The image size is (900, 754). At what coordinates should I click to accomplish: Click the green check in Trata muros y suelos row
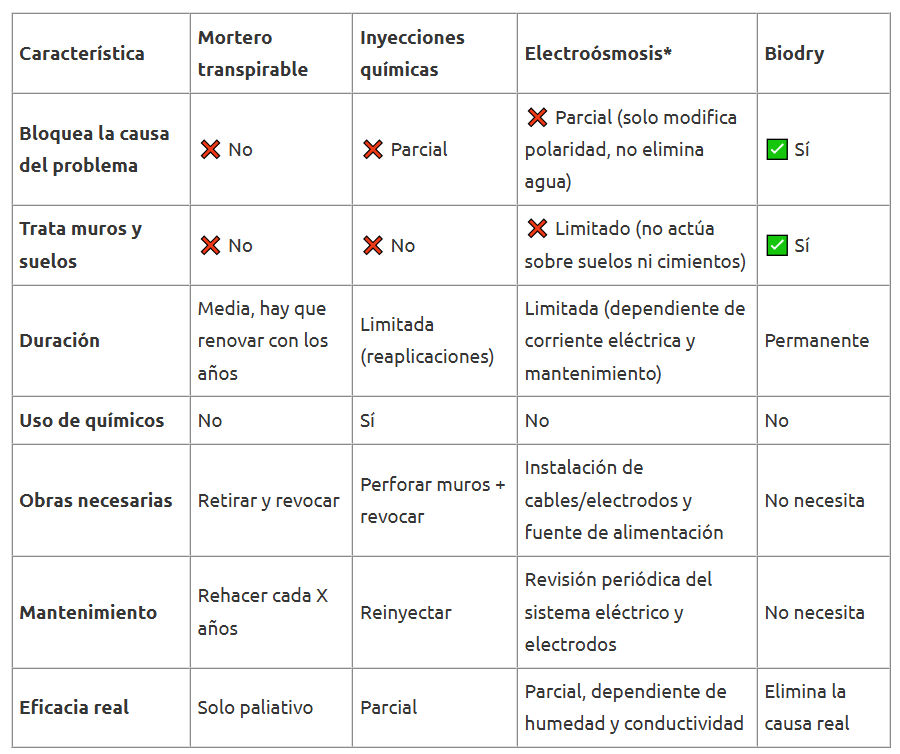(x=777, y=246)
